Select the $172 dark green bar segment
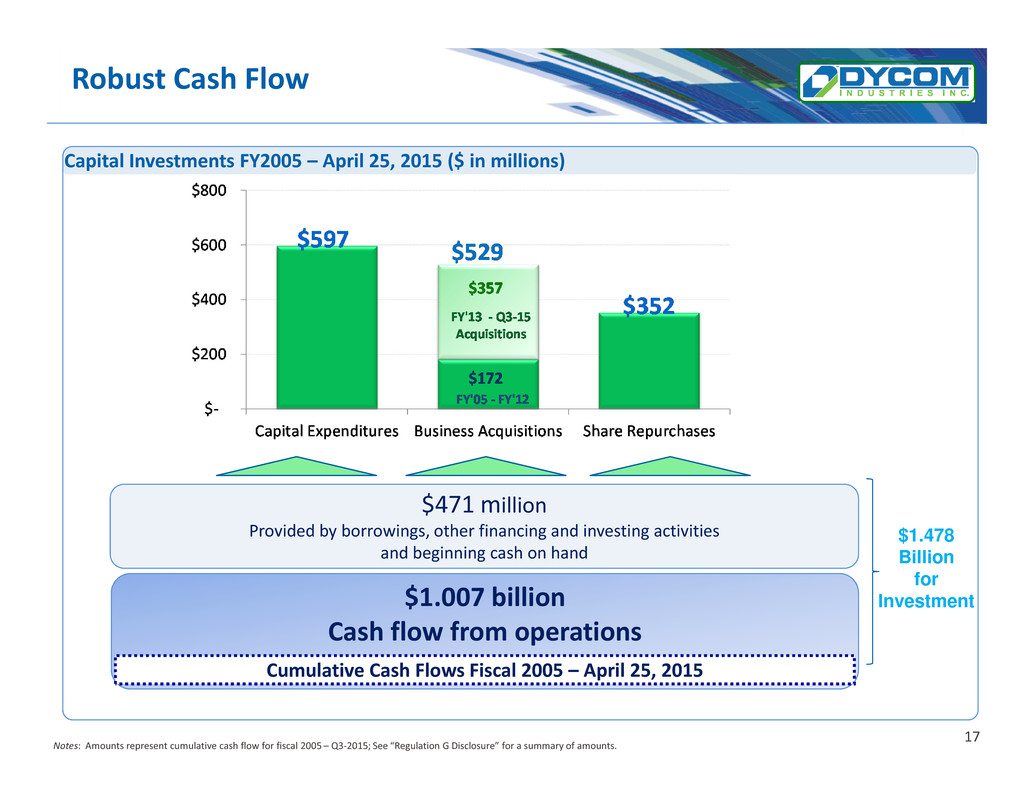The width and height of the screenshot is (1034, 799). [x=488, y=384]
